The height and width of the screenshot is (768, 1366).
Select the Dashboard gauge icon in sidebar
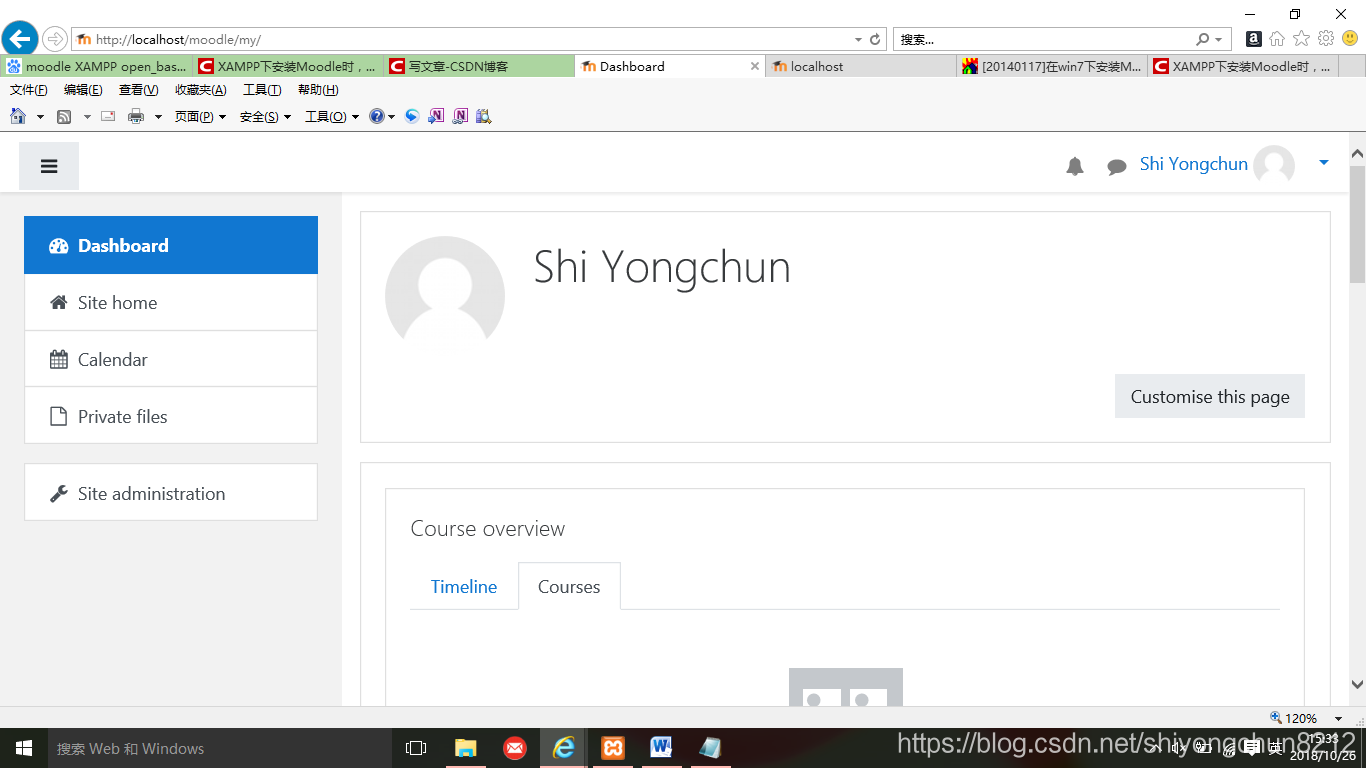[x=58, y=245]
